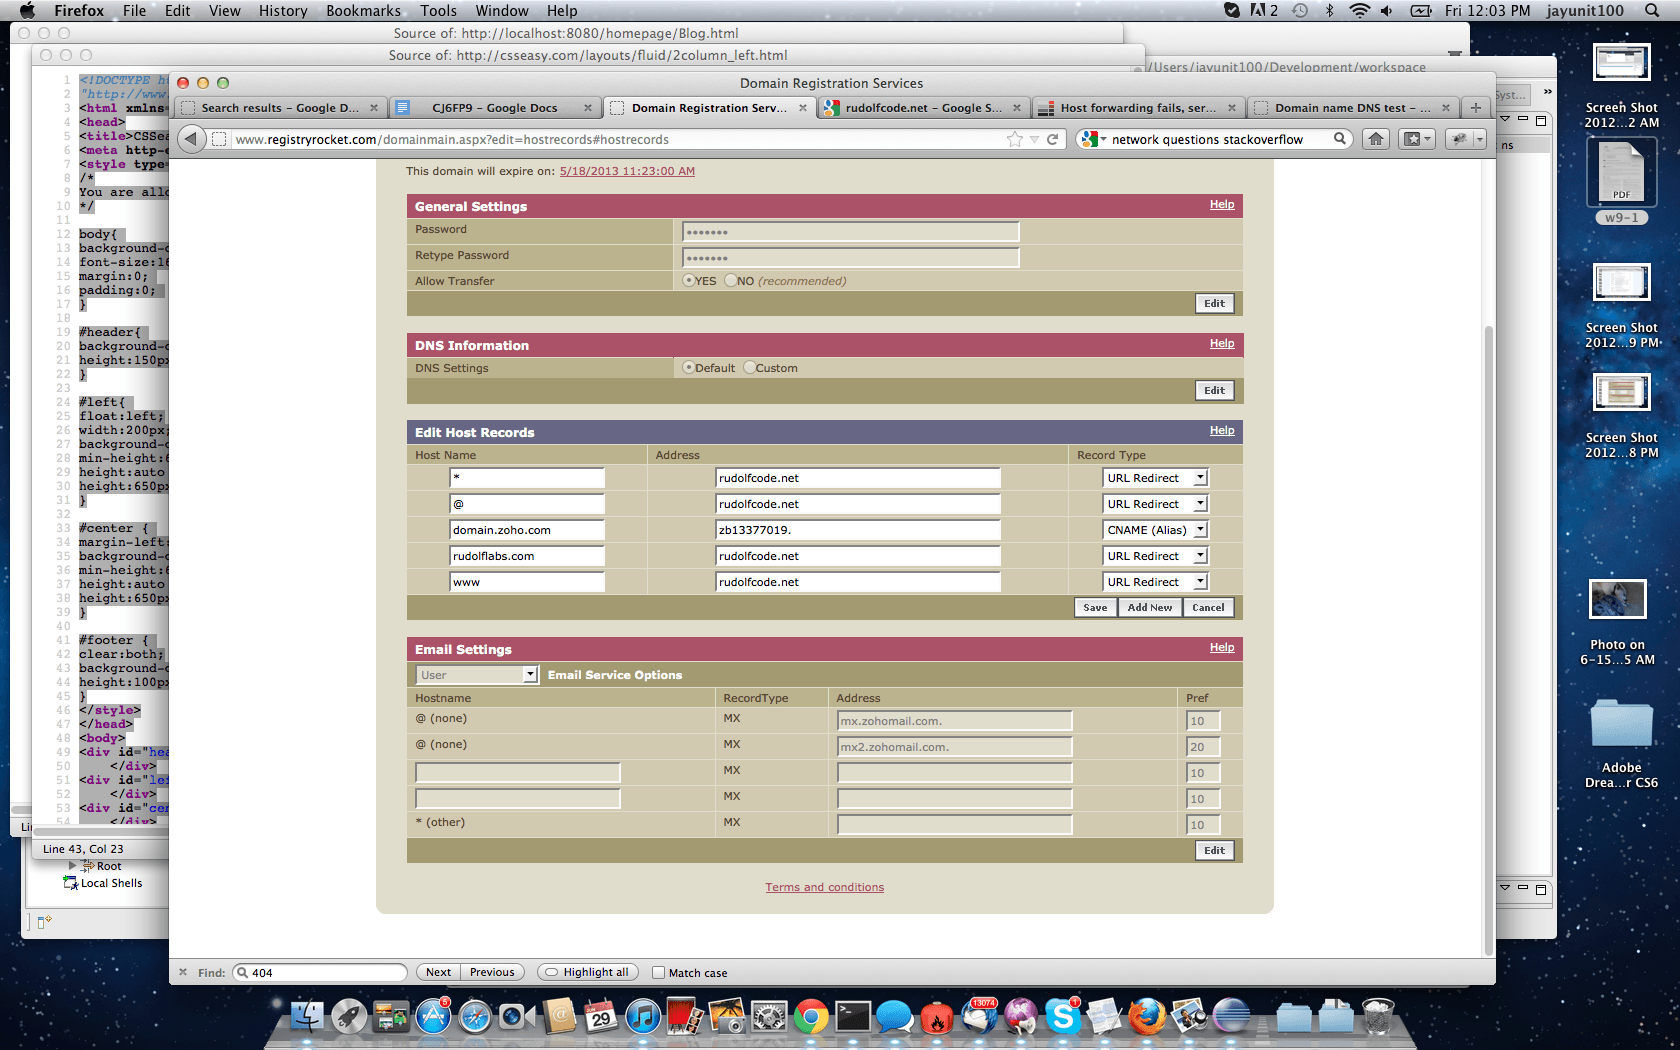Open System Preferences in the Dock

tap(769, 1017)
